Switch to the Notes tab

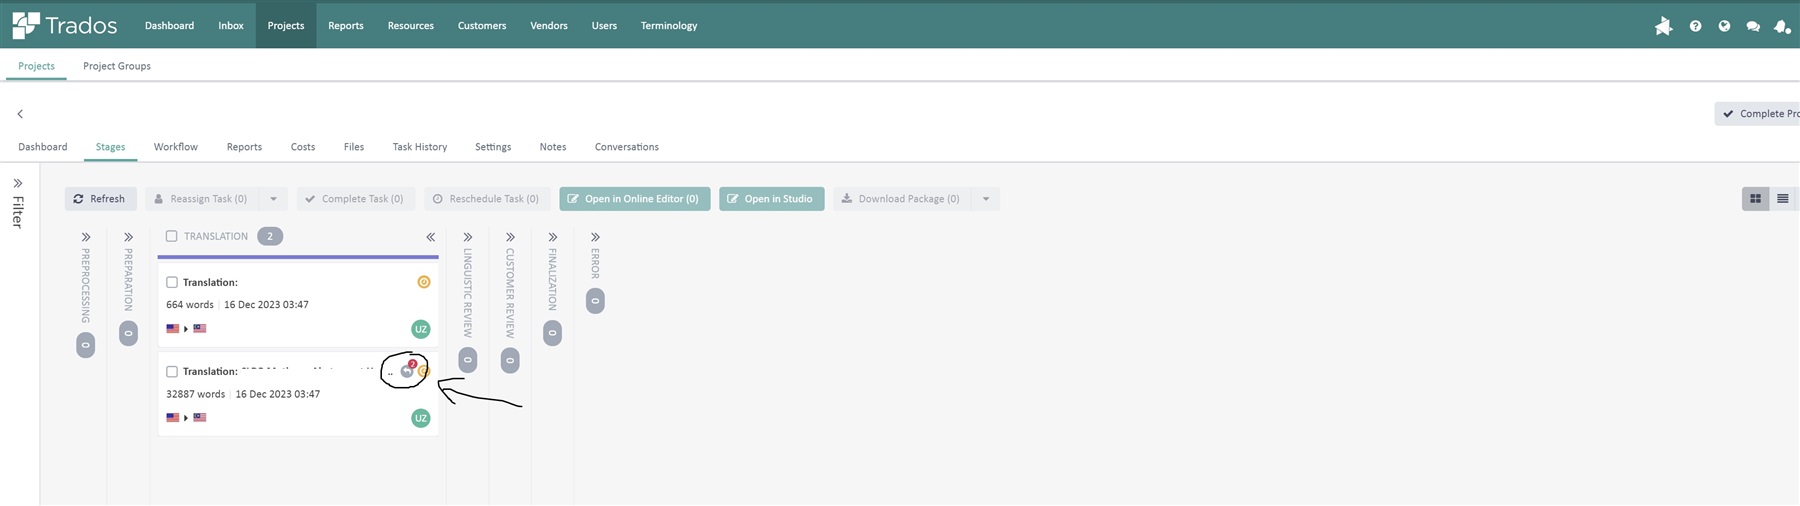tap(553, 147)
